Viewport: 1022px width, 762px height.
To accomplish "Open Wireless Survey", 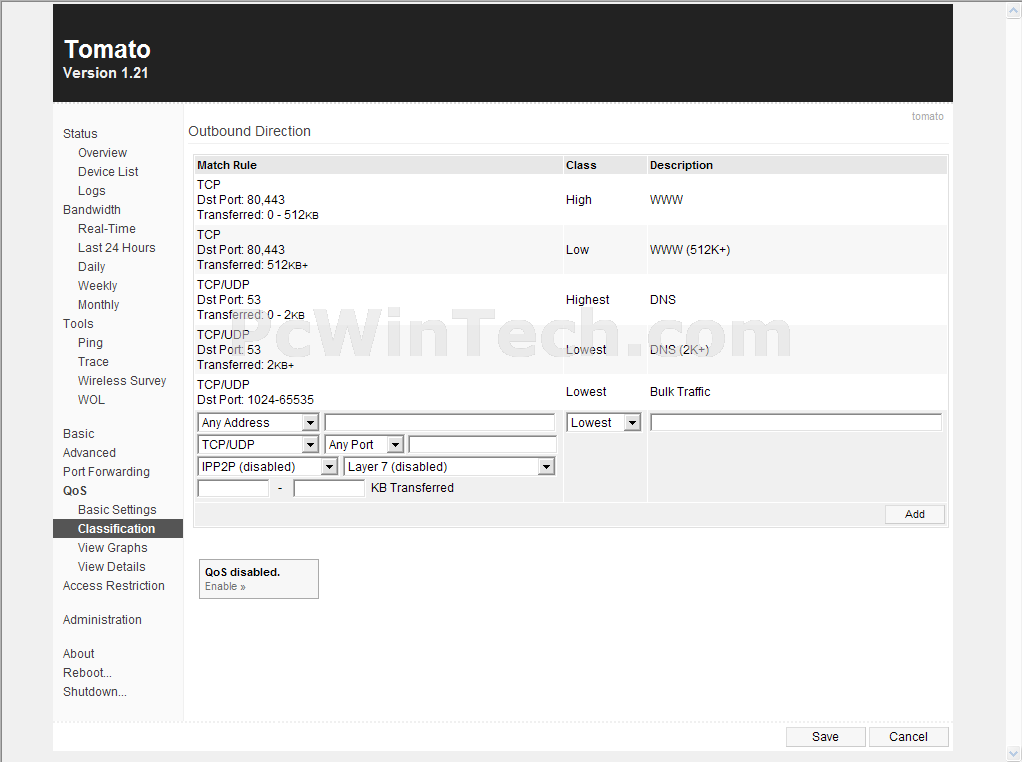I will point(122,381).
